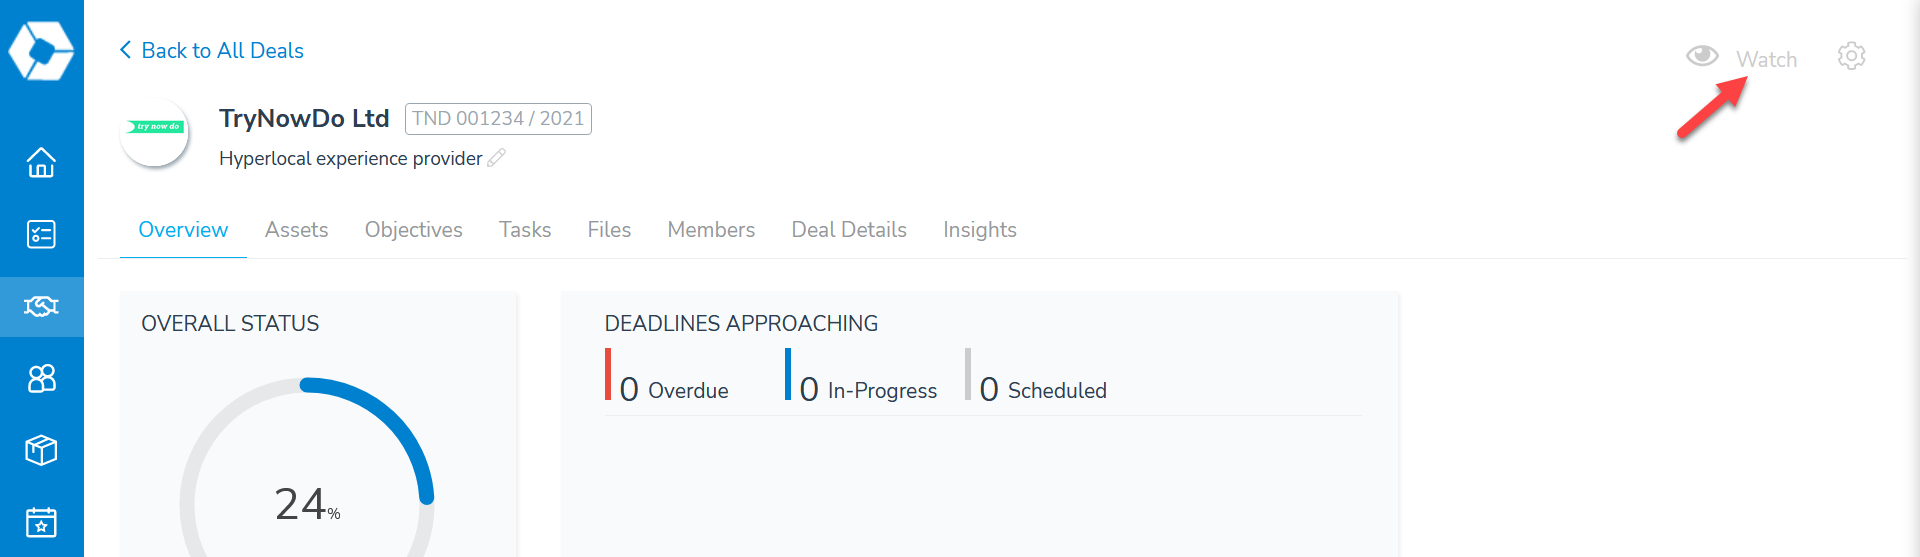Switch to the Assets tab
The width and height of the screenshot is (1920, 557).
click(x=296, y=230)
